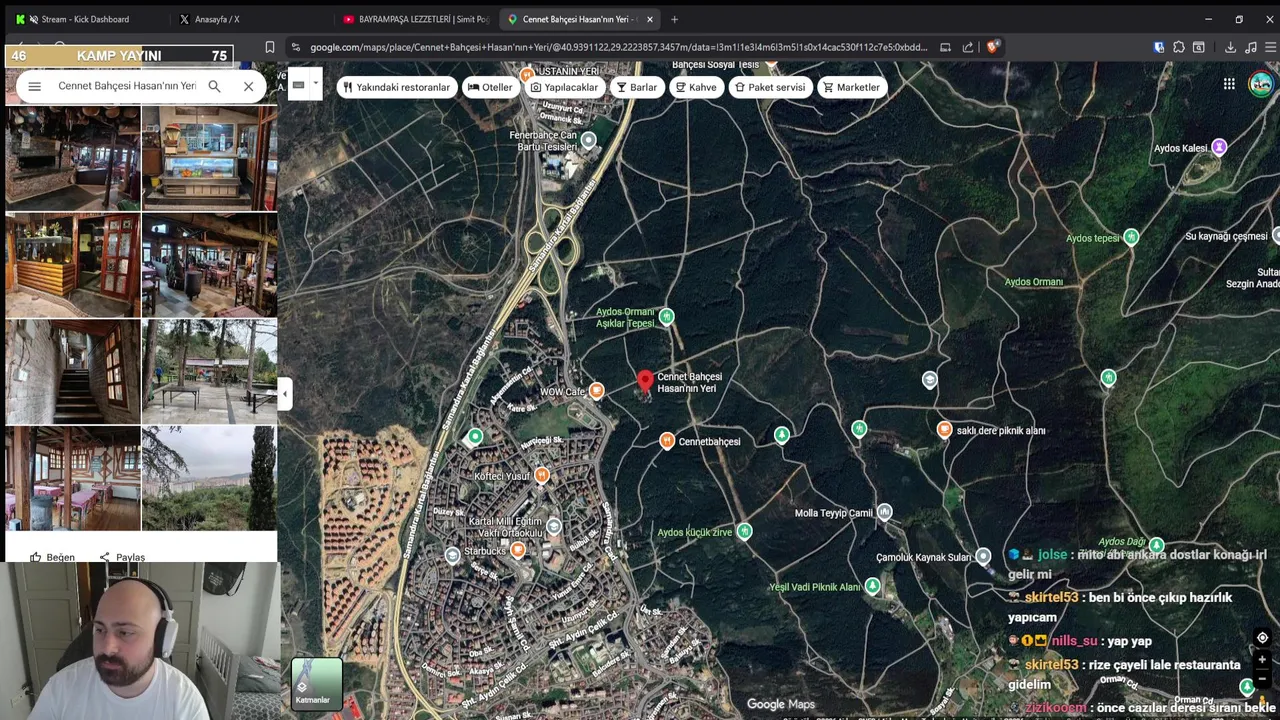Open the browser downloads icon
Viewport: 1280px width, 720px height.
pyautogui.click(x=1230, y=47)
